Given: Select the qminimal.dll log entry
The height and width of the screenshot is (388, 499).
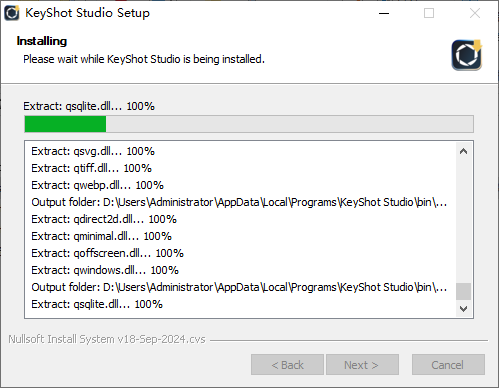Looking at the screenshot, I should [101, 236].
